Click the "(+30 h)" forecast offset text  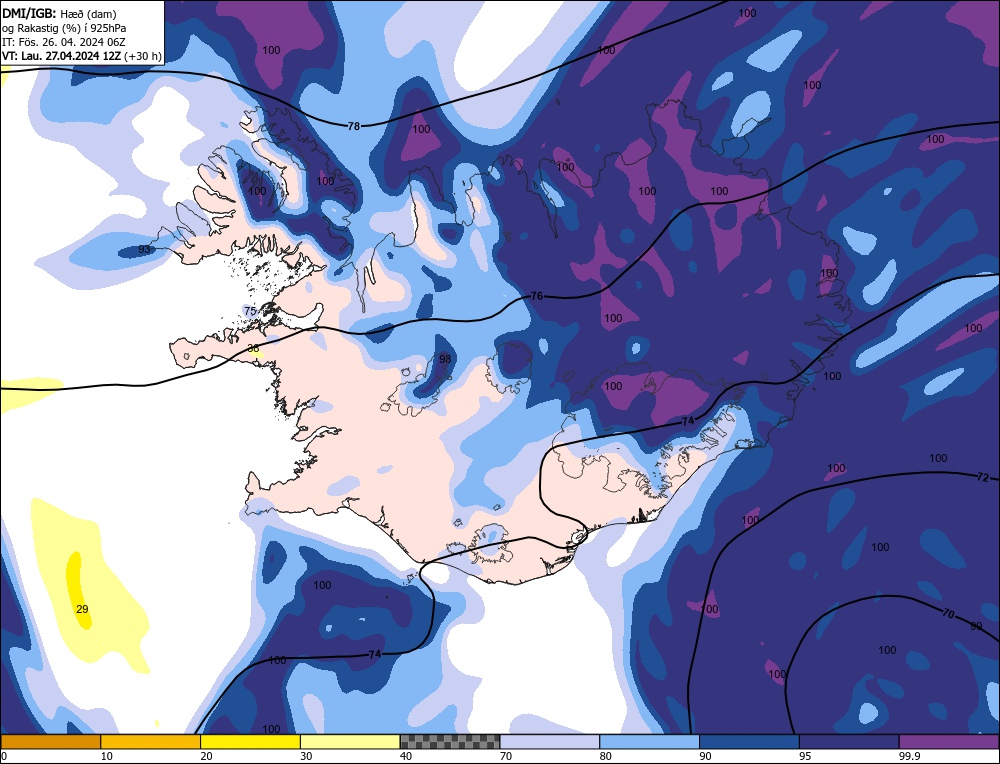(x=143, y=56)
